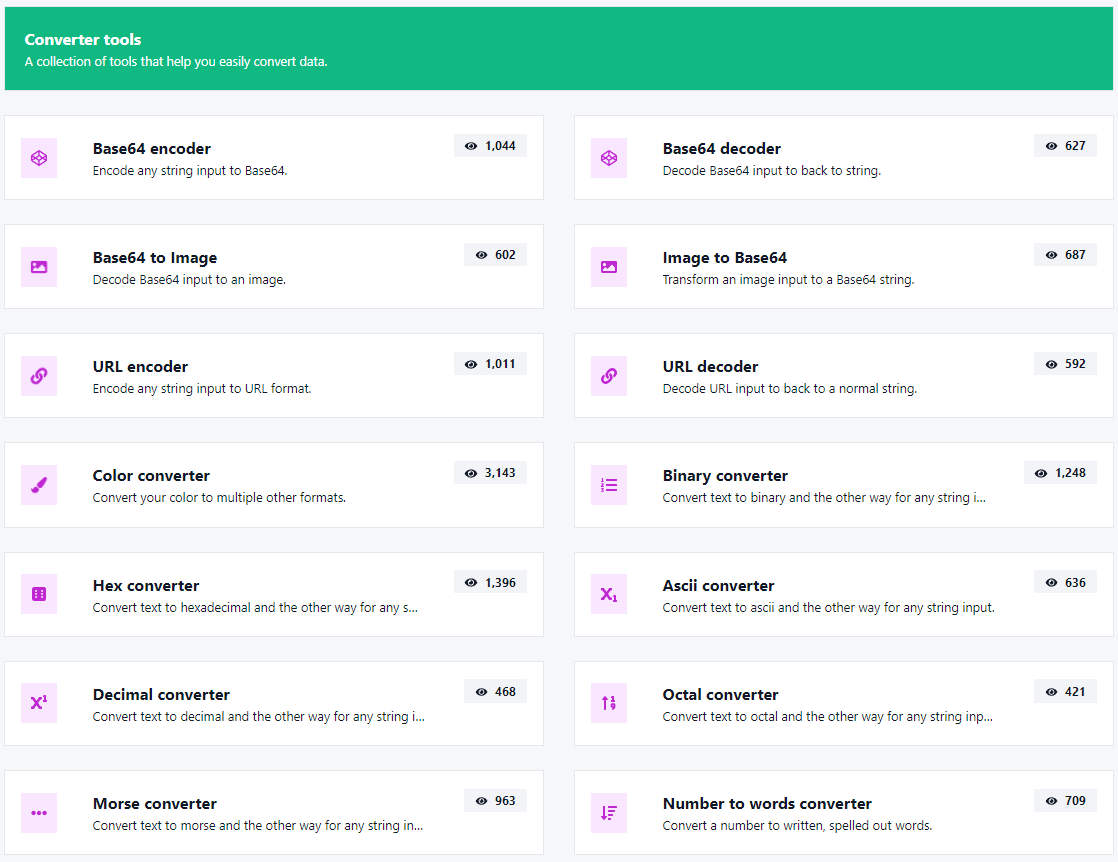Click the Base64 encoder cube icon
Viewport: 1118px width, 862px height.
(x=39, y=158)
